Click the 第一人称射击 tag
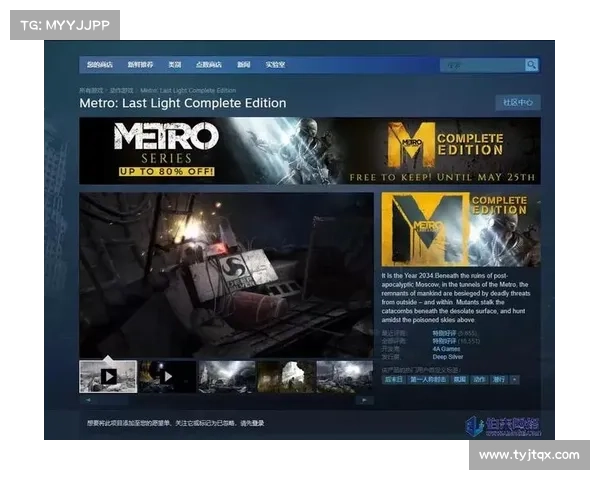The height and width of the screenshot is (480, 600). 428,380
